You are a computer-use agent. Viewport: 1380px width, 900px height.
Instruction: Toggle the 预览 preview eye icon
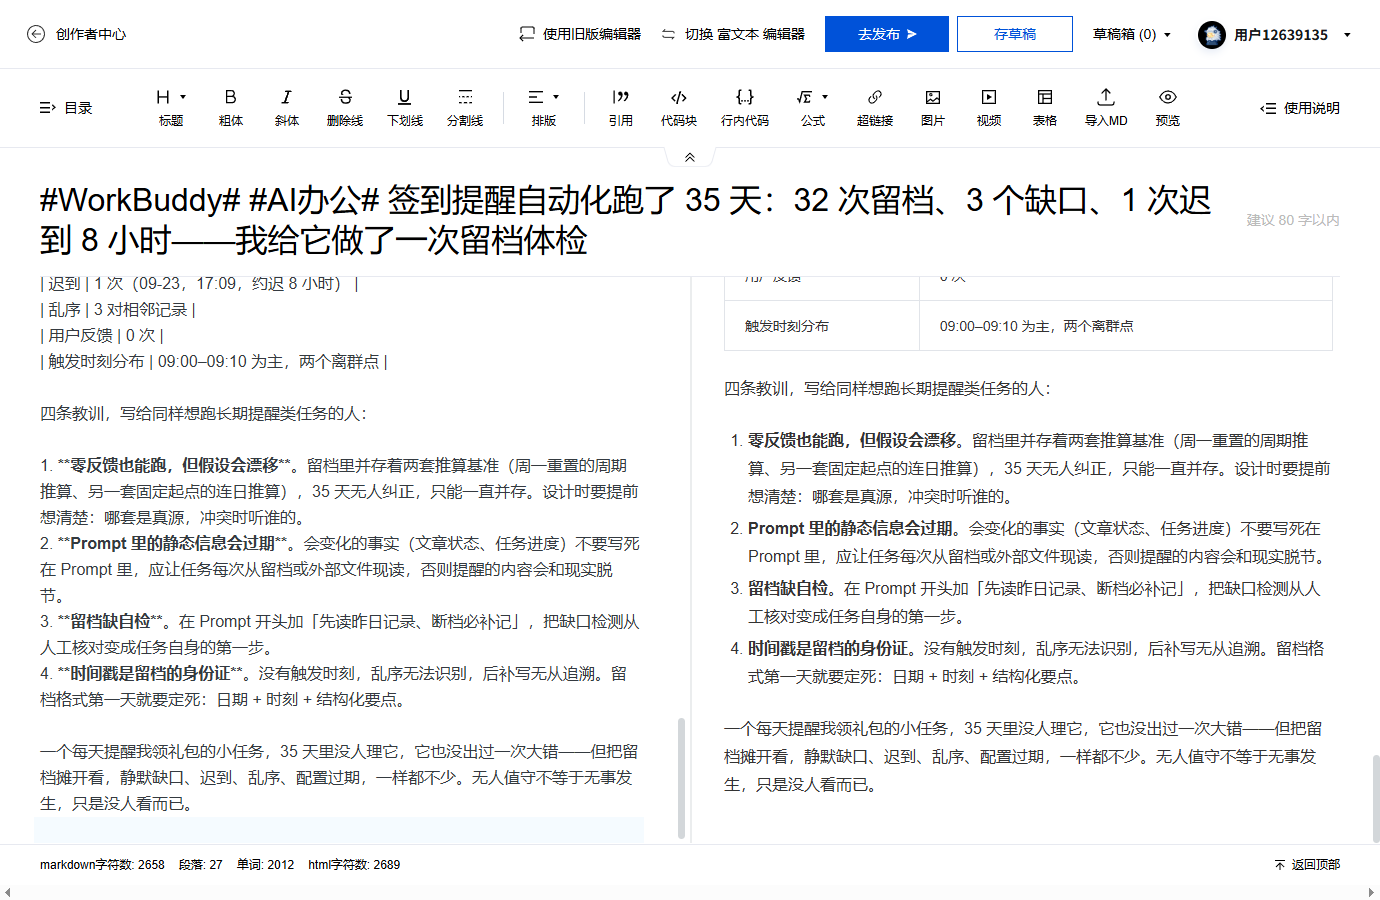(1168, 97)
